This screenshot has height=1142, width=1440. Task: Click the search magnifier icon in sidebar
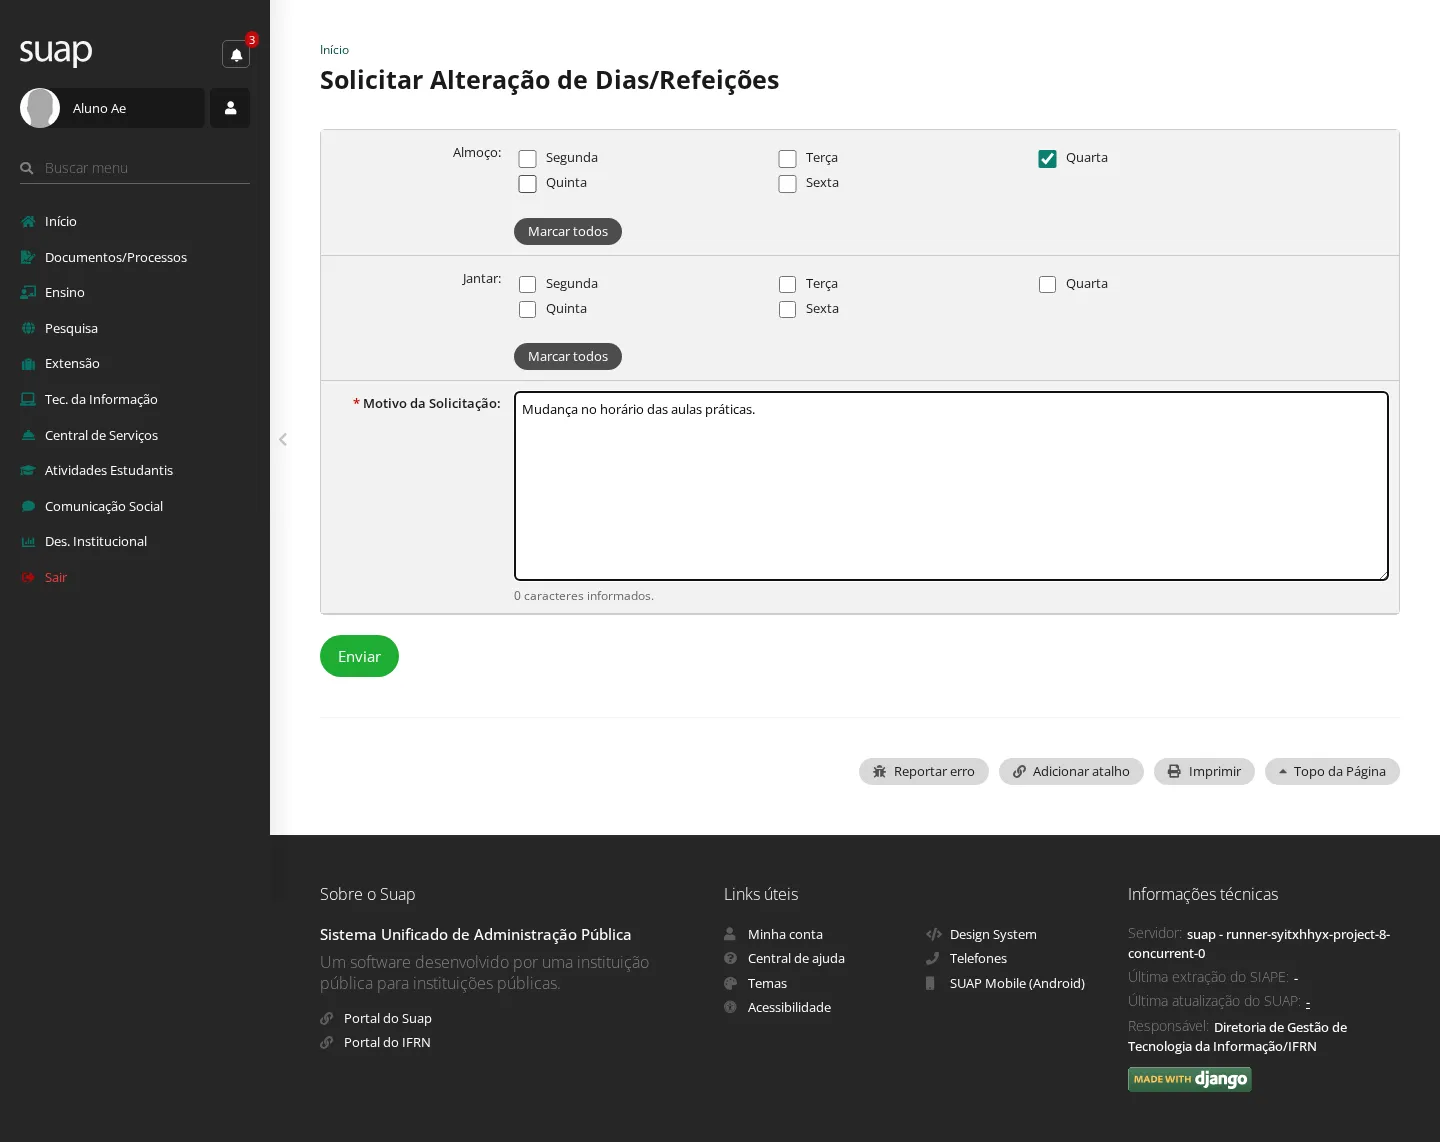point(27,168)
